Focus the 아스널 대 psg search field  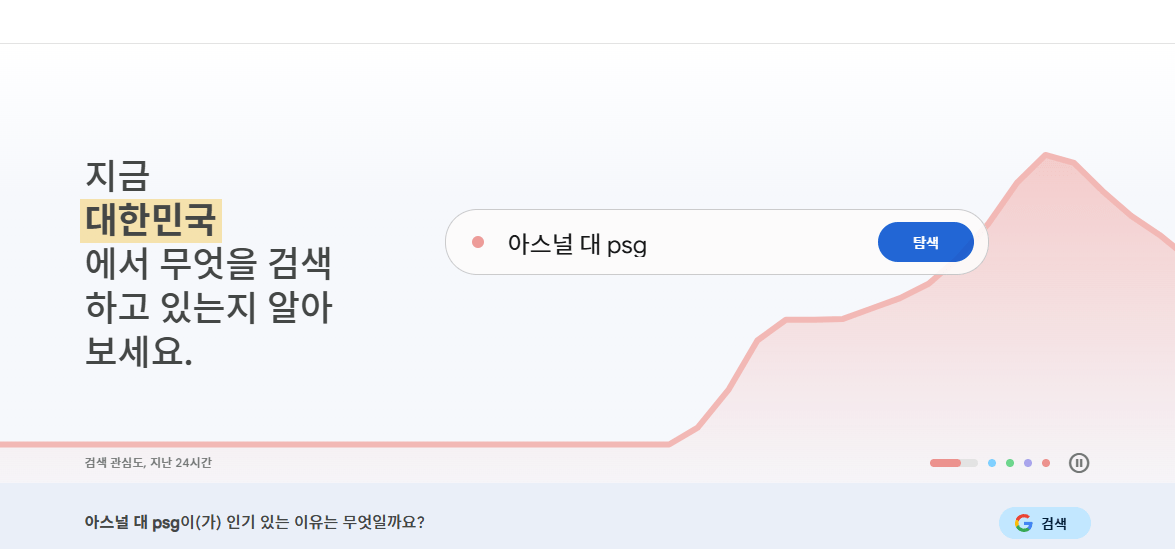tap(680, 242)
